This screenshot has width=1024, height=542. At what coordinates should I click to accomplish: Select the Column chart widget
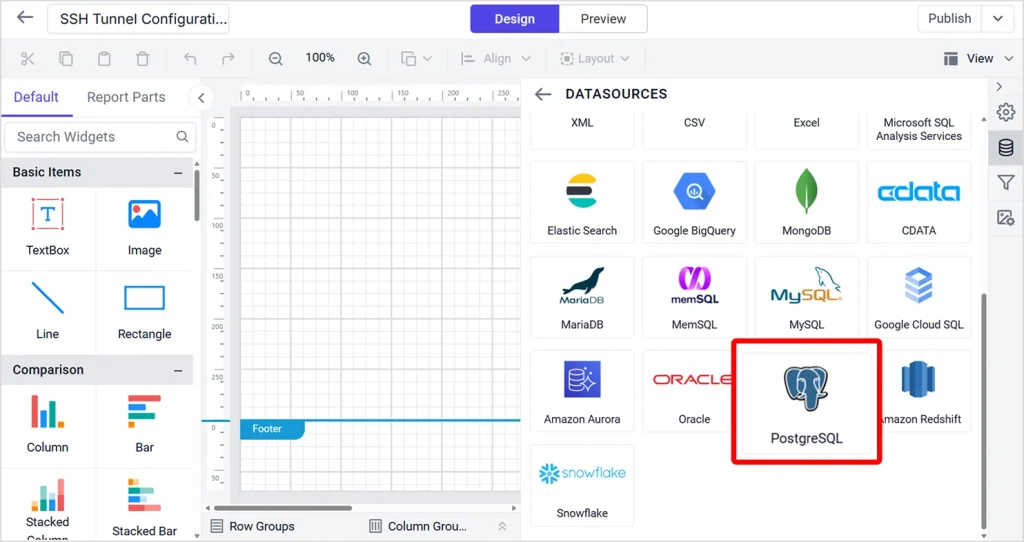coord(48,424)
